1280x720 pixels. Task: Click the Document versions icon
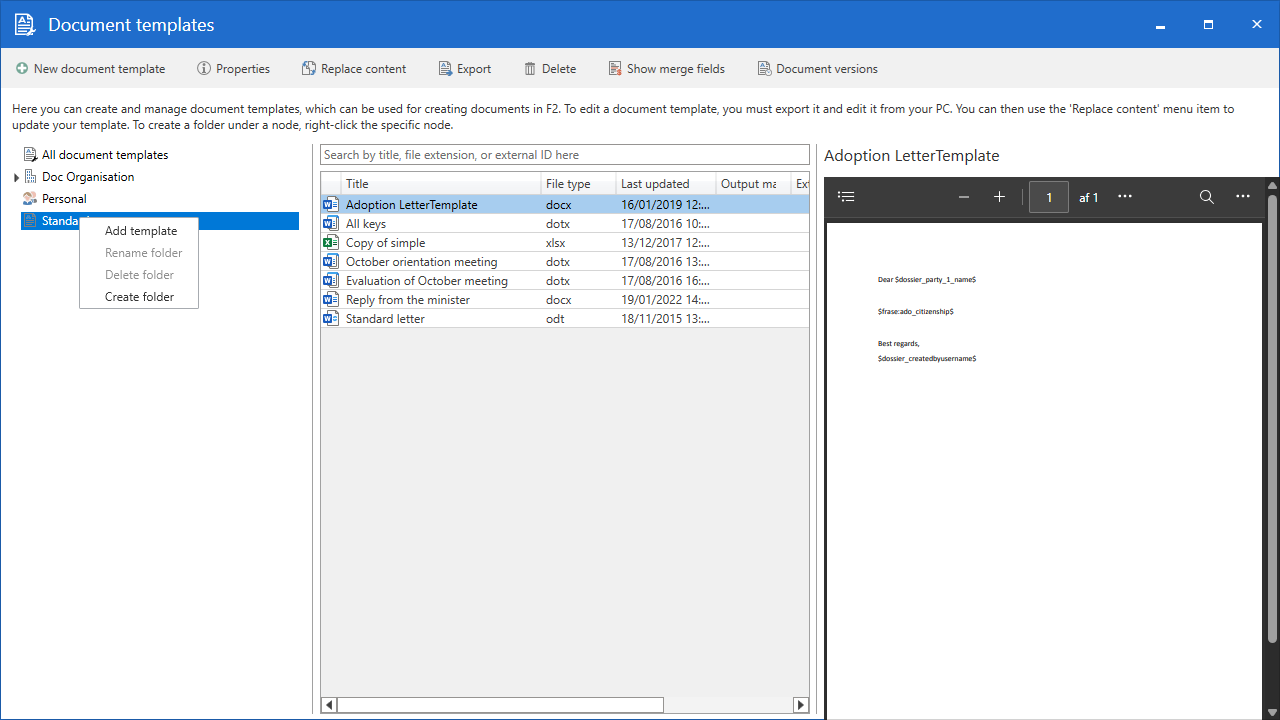point(764,69)
